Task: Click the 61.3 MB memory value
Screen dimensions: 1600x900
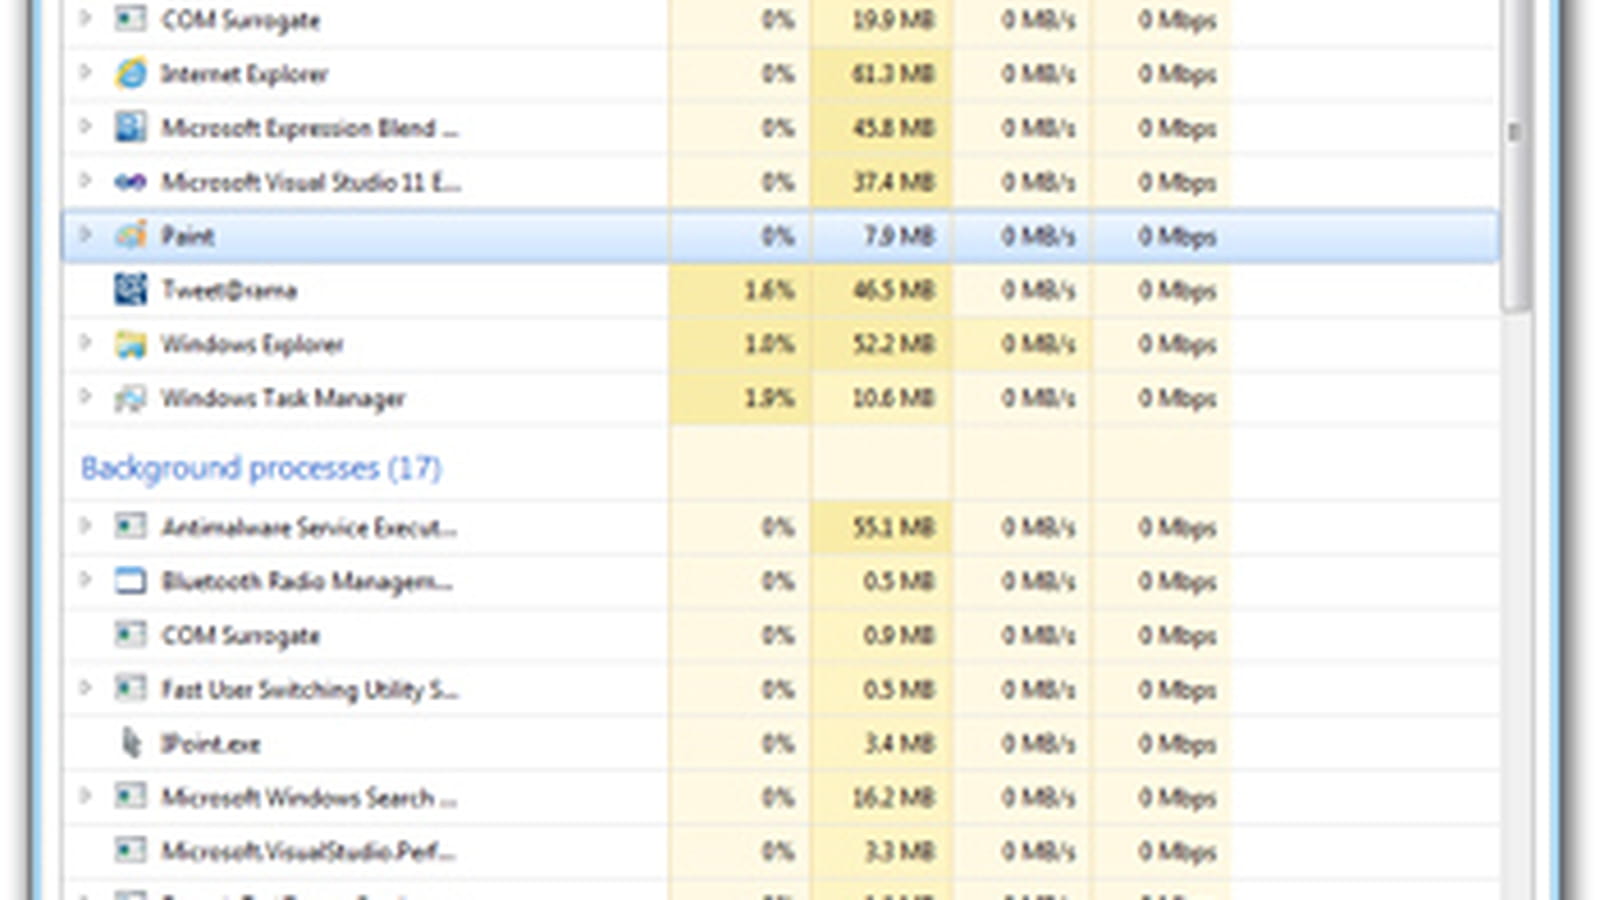Action: 892,74
